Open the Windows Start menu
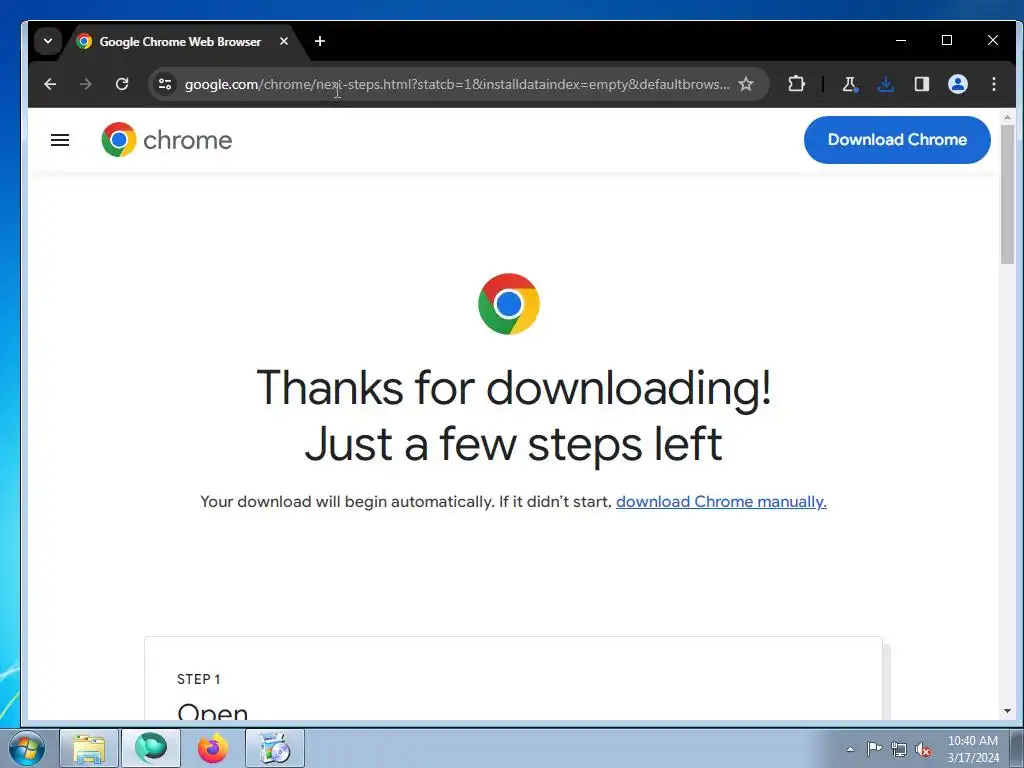 pos(27,748)
